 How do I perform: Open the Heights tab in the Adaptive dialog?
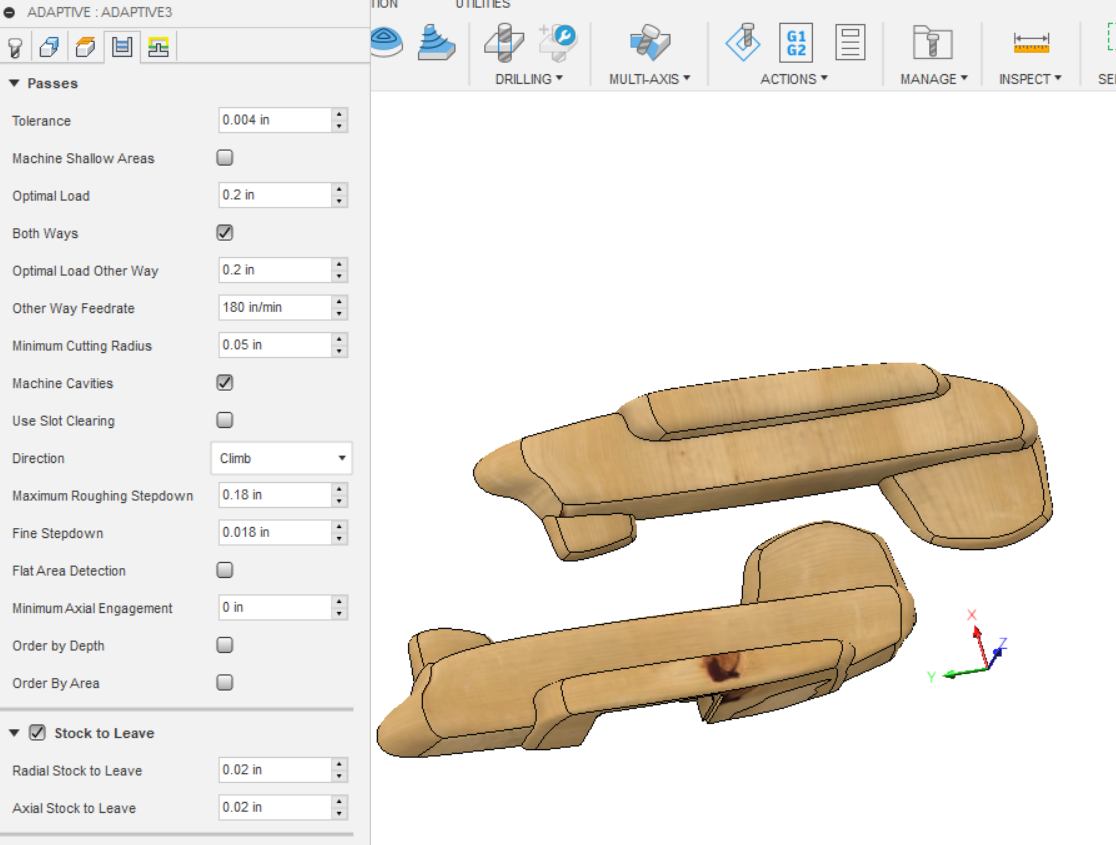pyautogui.click(x=84, y=48)
